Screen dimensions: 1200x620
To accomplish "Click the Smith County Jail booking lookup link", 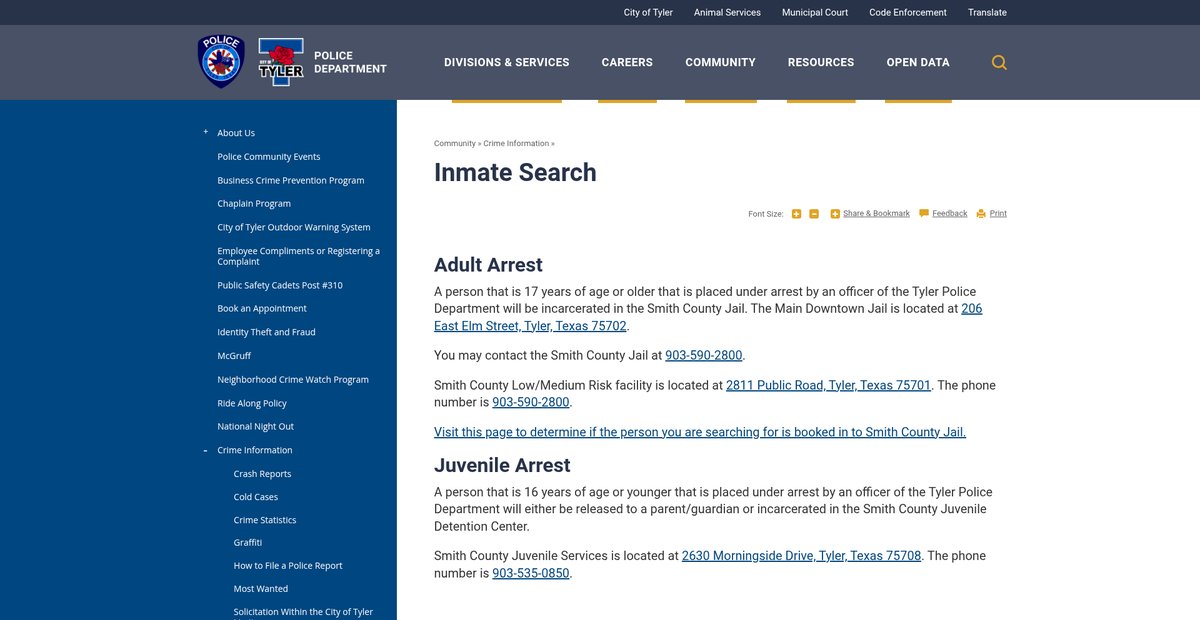I will [x=699, y=432].
